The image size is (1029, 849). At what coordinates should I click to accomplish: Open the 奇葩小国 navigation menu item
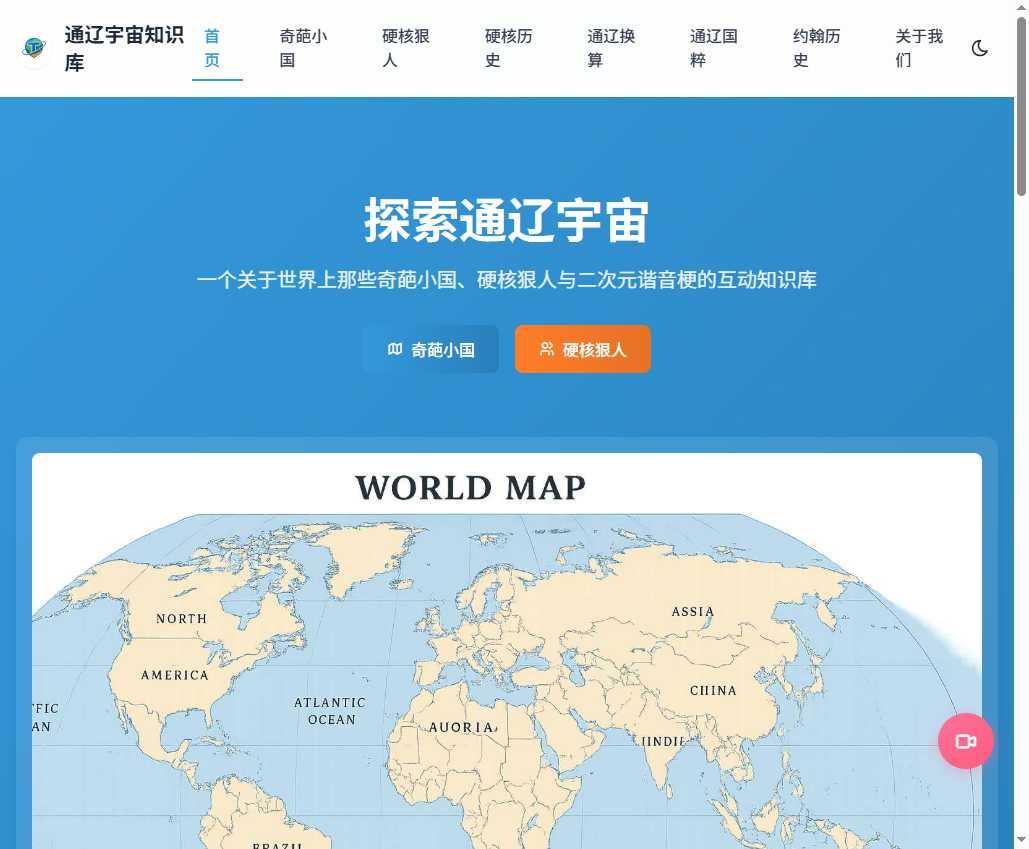pos(303,47)
